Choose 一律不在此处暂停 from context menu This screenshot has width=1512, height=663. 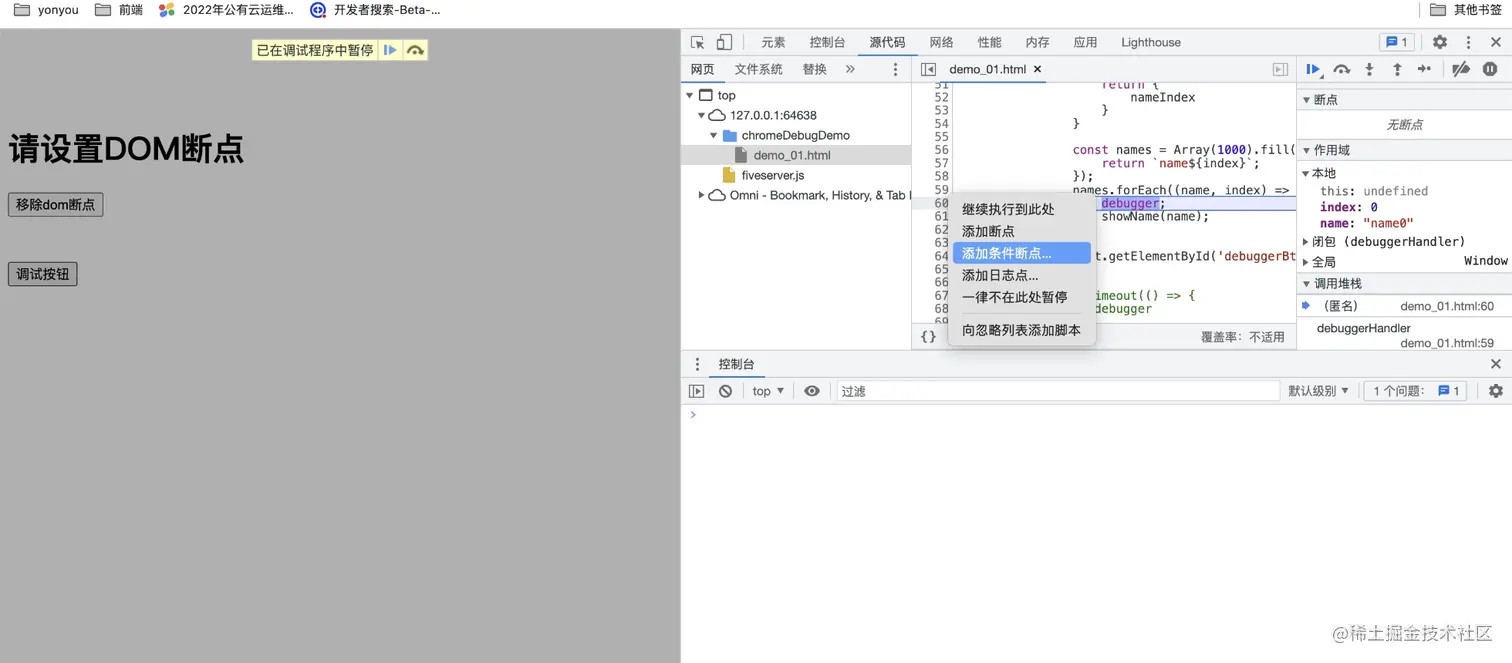point(1021,297)
